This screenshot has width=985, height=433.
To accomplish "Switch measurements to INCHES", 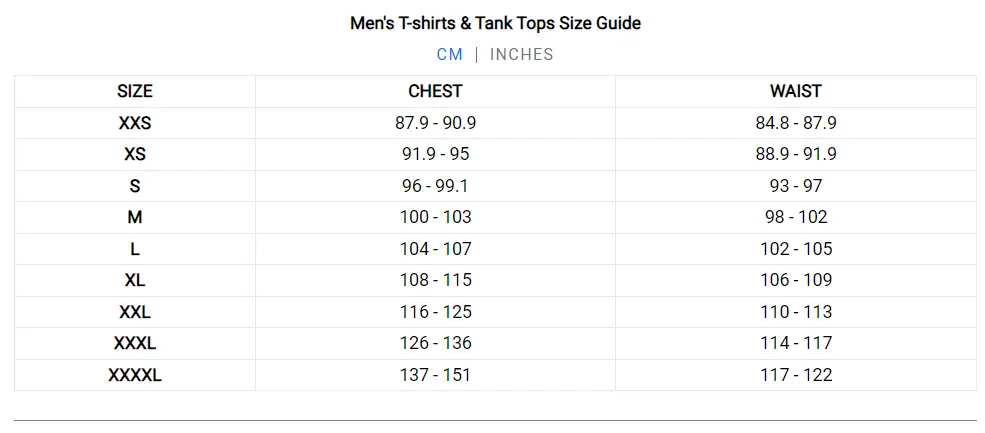I will coord(521,54).
